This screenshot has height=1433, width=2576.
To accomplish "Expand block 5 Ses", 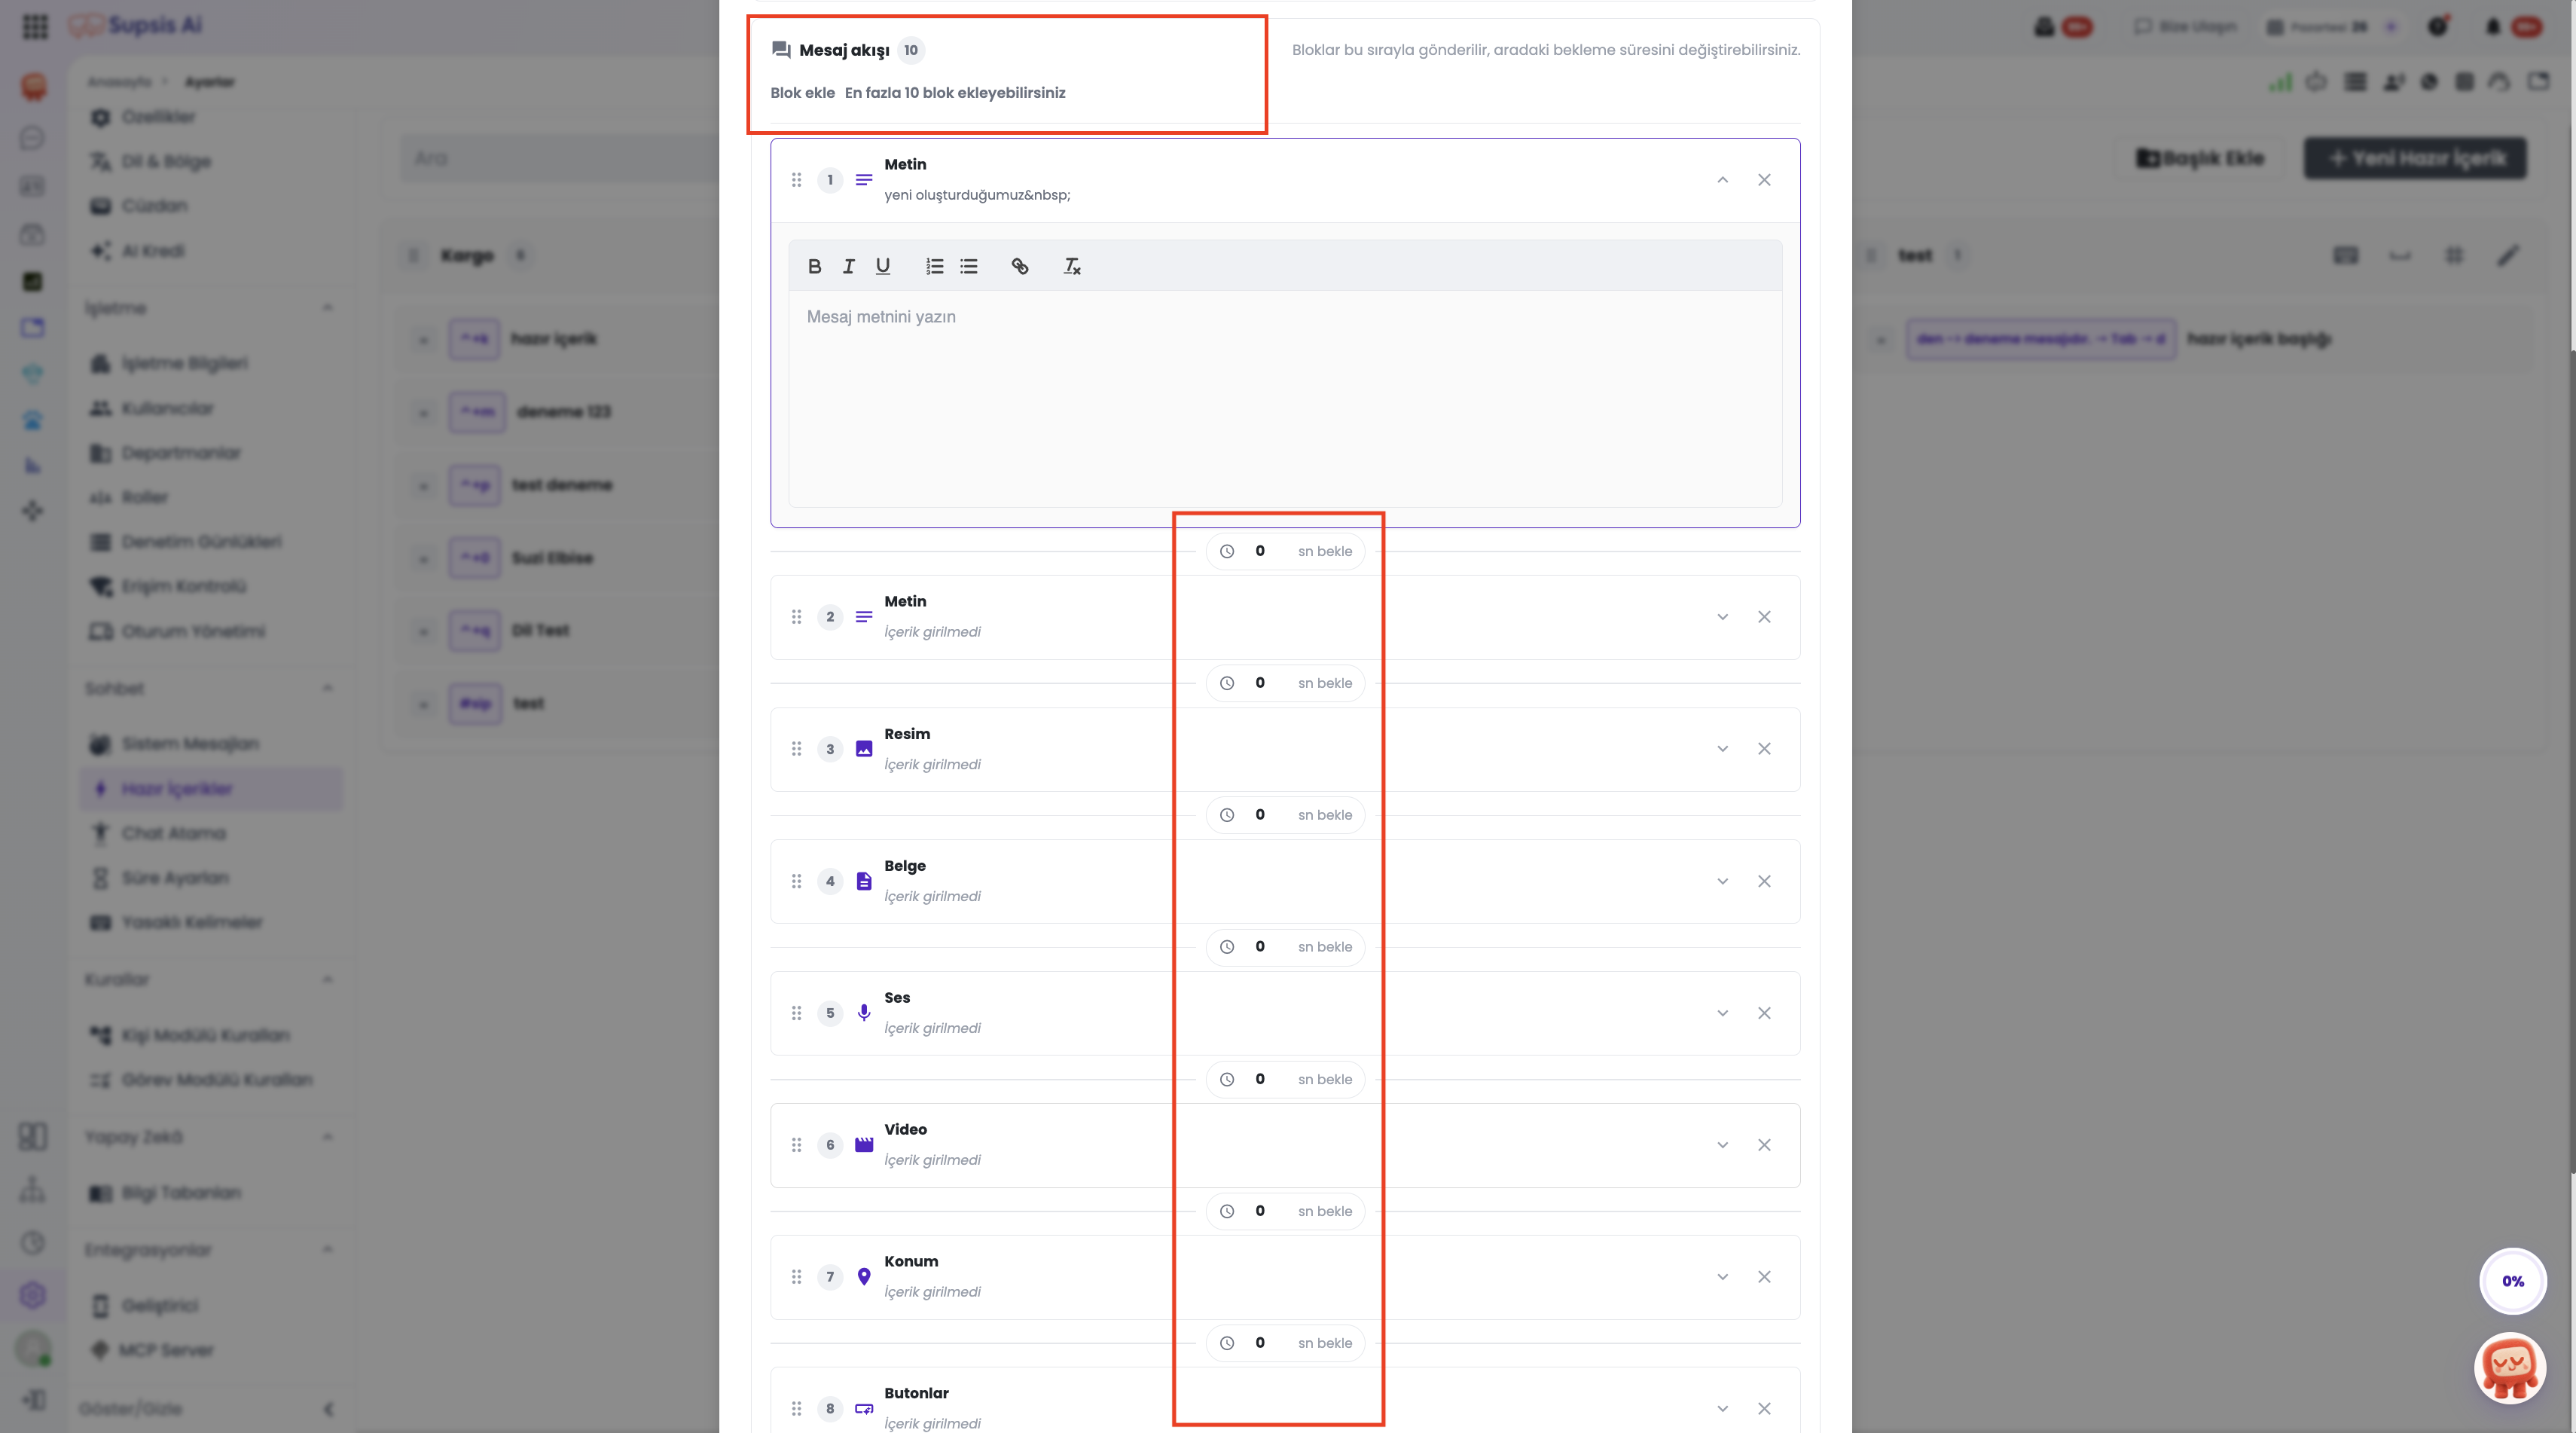I will point(1722,1013).
